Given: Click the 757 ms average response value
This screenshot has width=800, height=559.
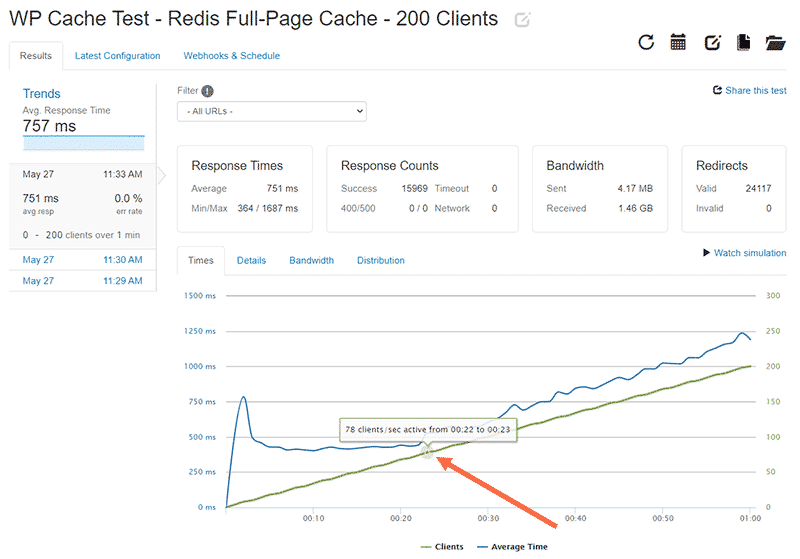Looking at the screenshot, I should [49, 126].
